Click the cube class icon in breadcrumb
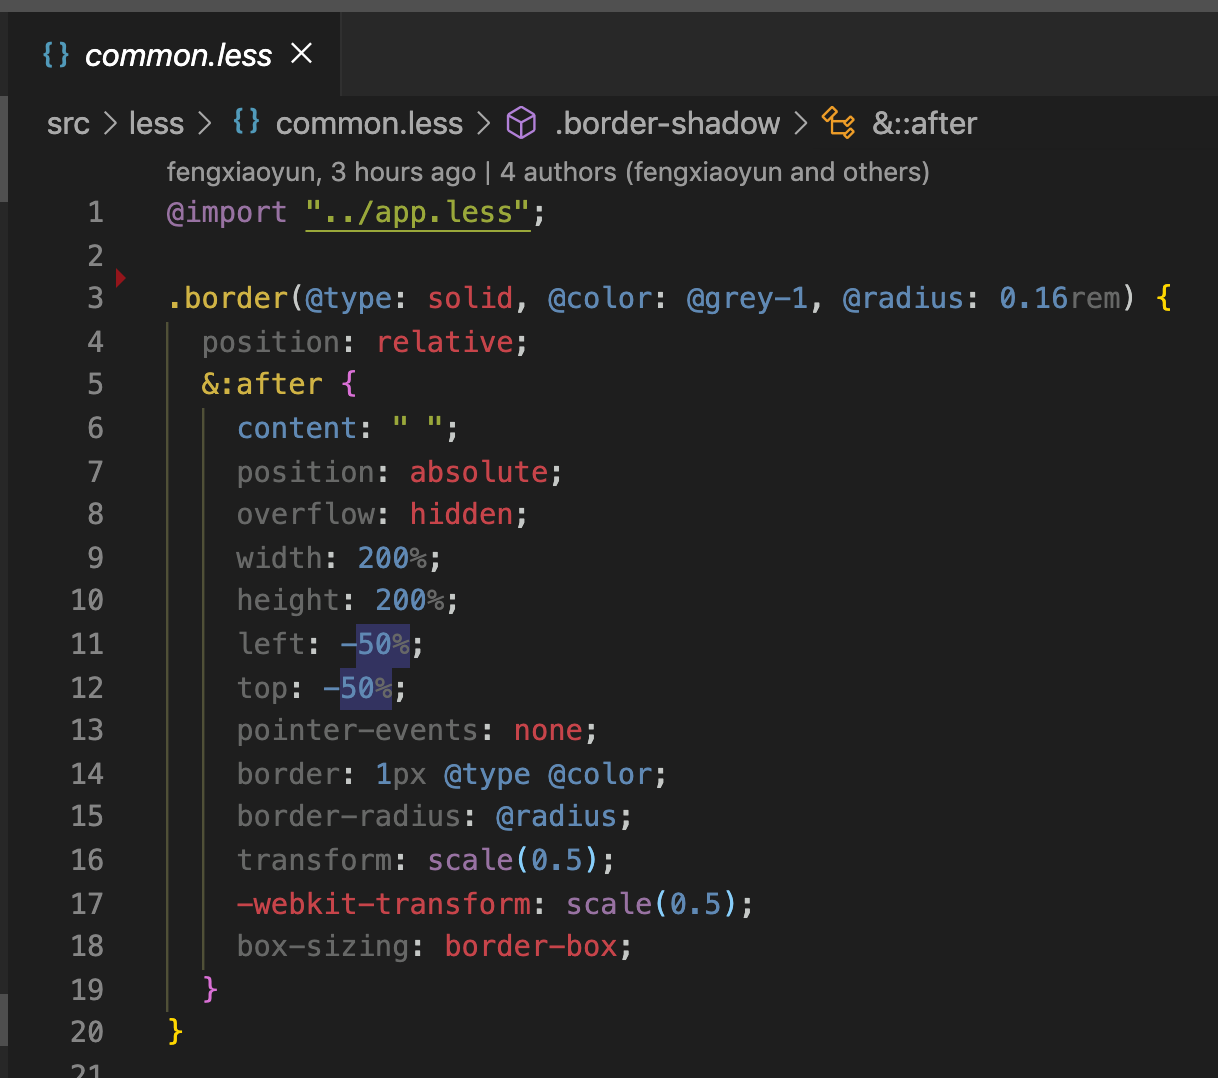The height and width of the screenshot is (1078, 1218). (x=521, y=123)
